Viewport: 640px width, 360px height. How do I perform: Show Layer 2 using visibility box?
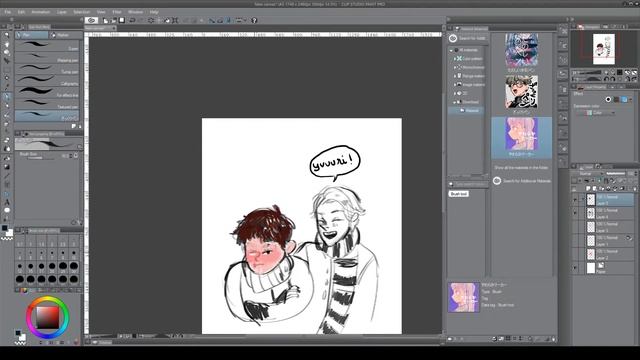pos(575,254)
